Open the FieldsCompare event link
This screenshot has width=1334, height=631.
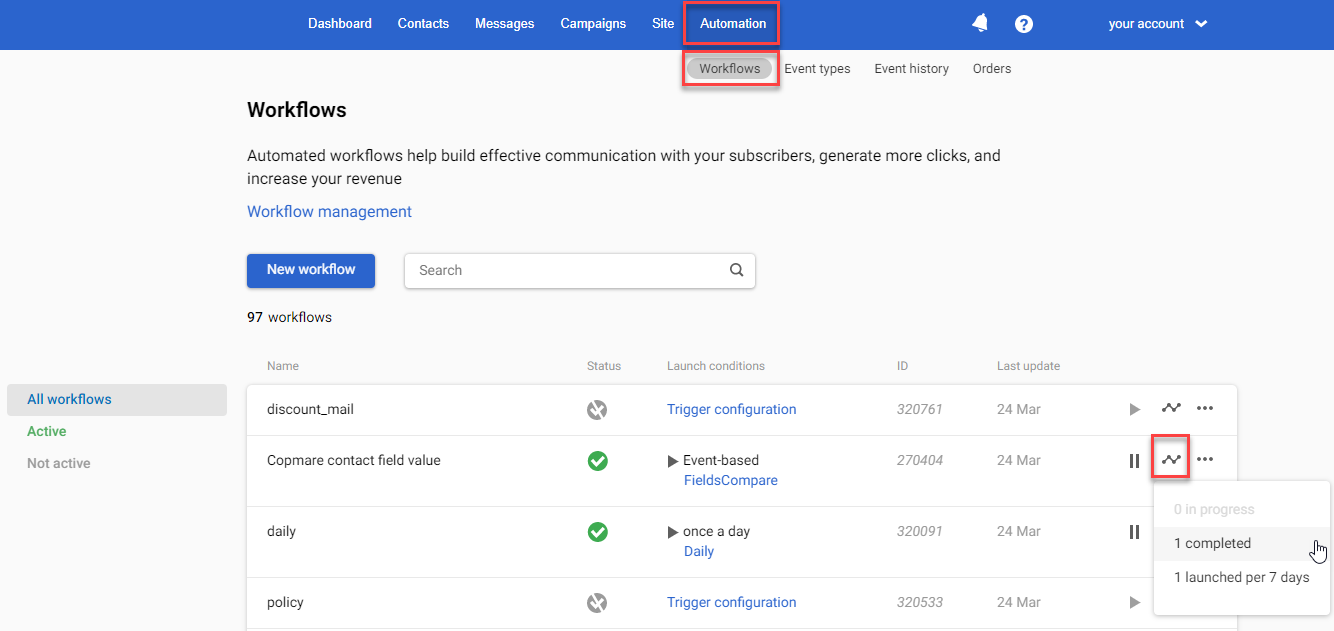(731, 480)
